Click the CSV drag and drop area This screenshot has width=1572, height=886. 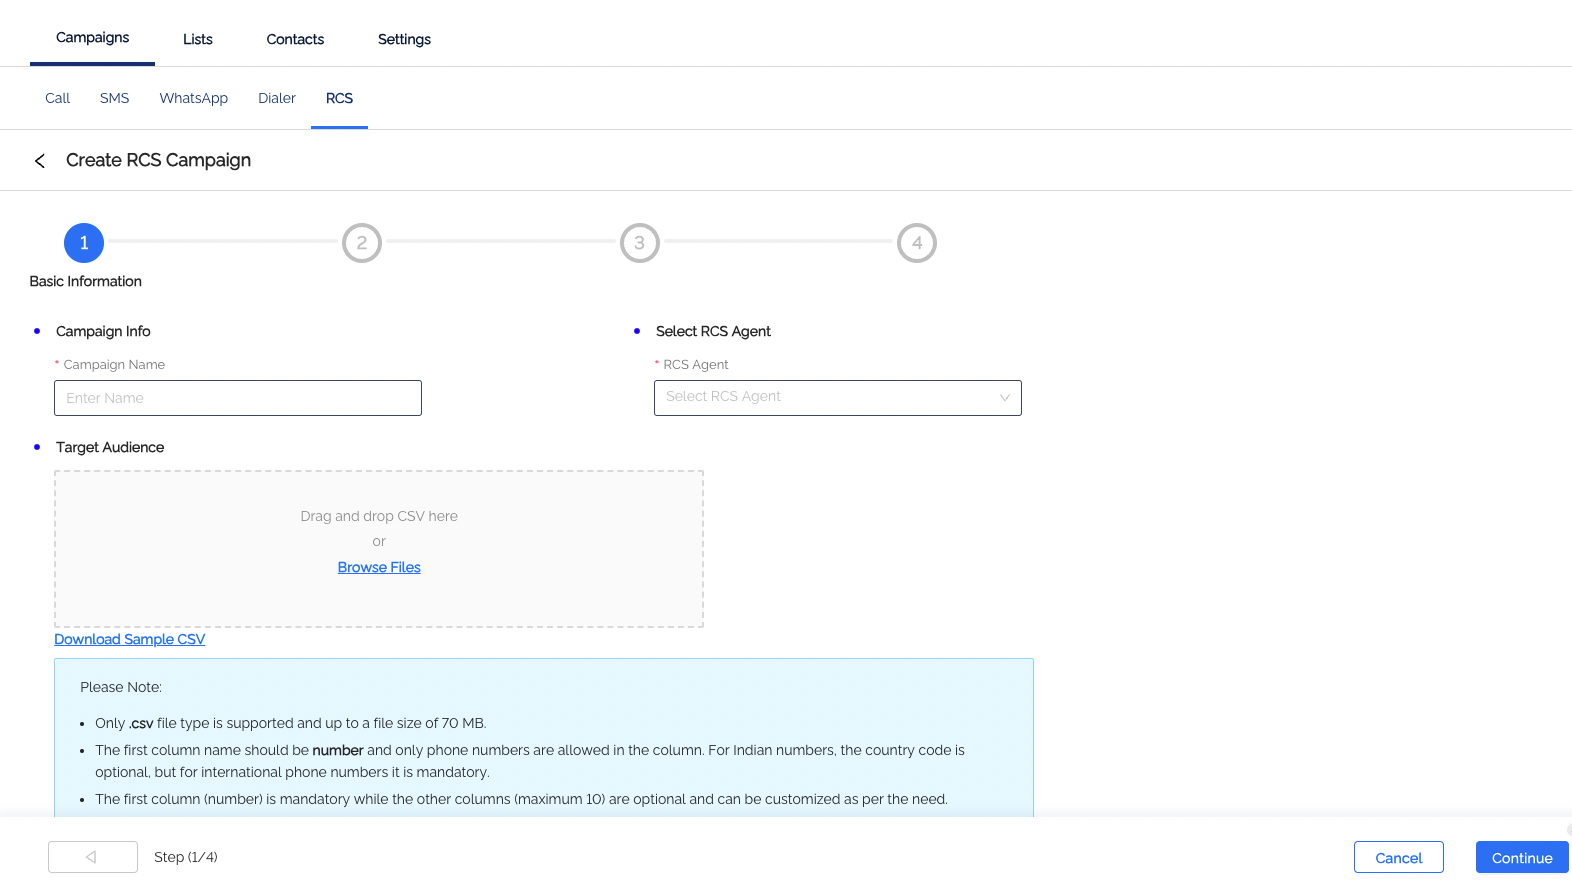[379, 549]
